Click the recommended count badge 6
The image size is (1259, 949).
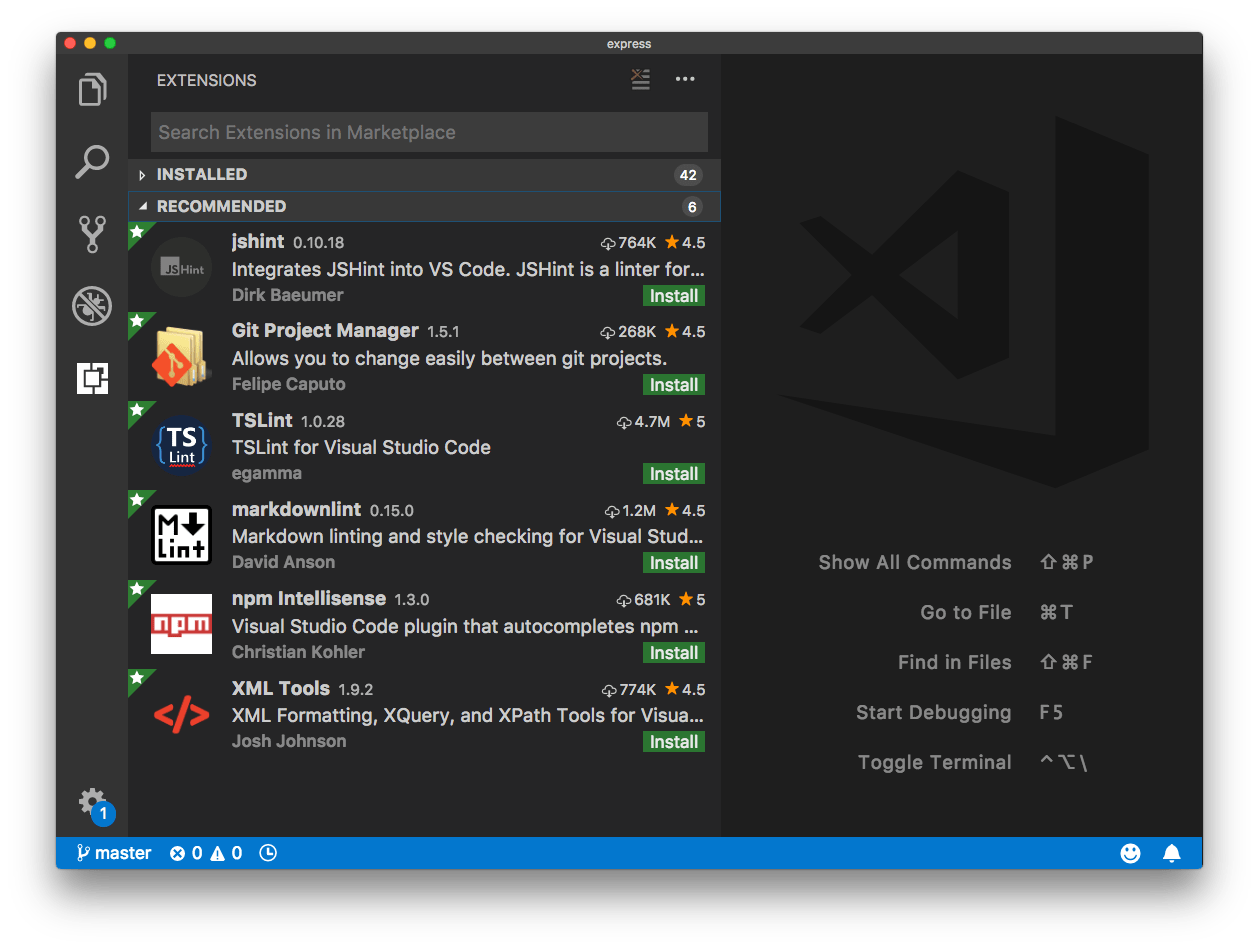coord(692,207)
